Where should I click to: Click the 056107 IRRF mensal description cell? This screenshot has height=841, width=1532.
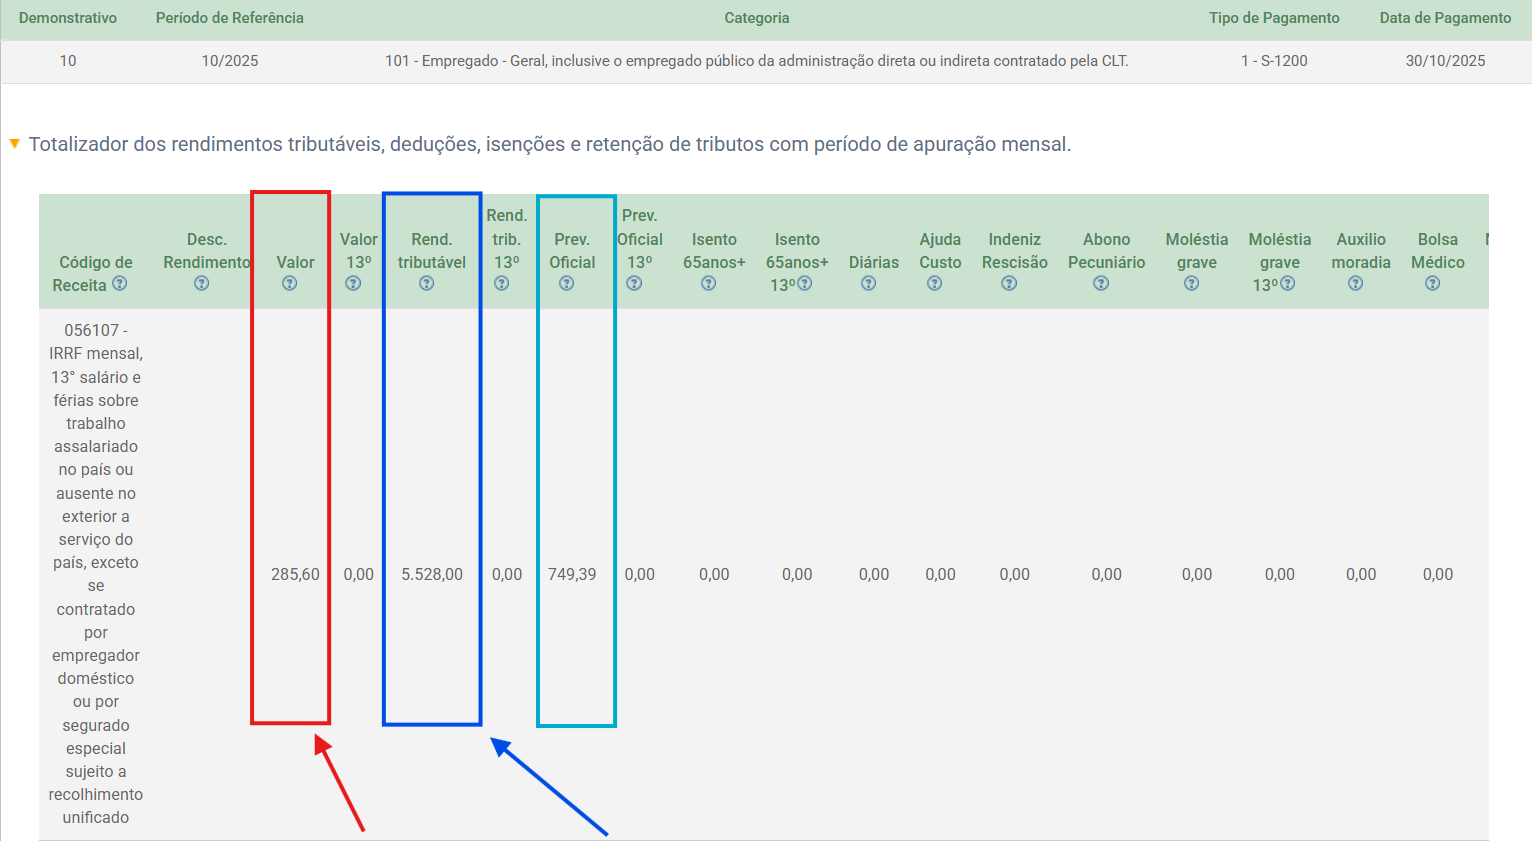(96, 574)
